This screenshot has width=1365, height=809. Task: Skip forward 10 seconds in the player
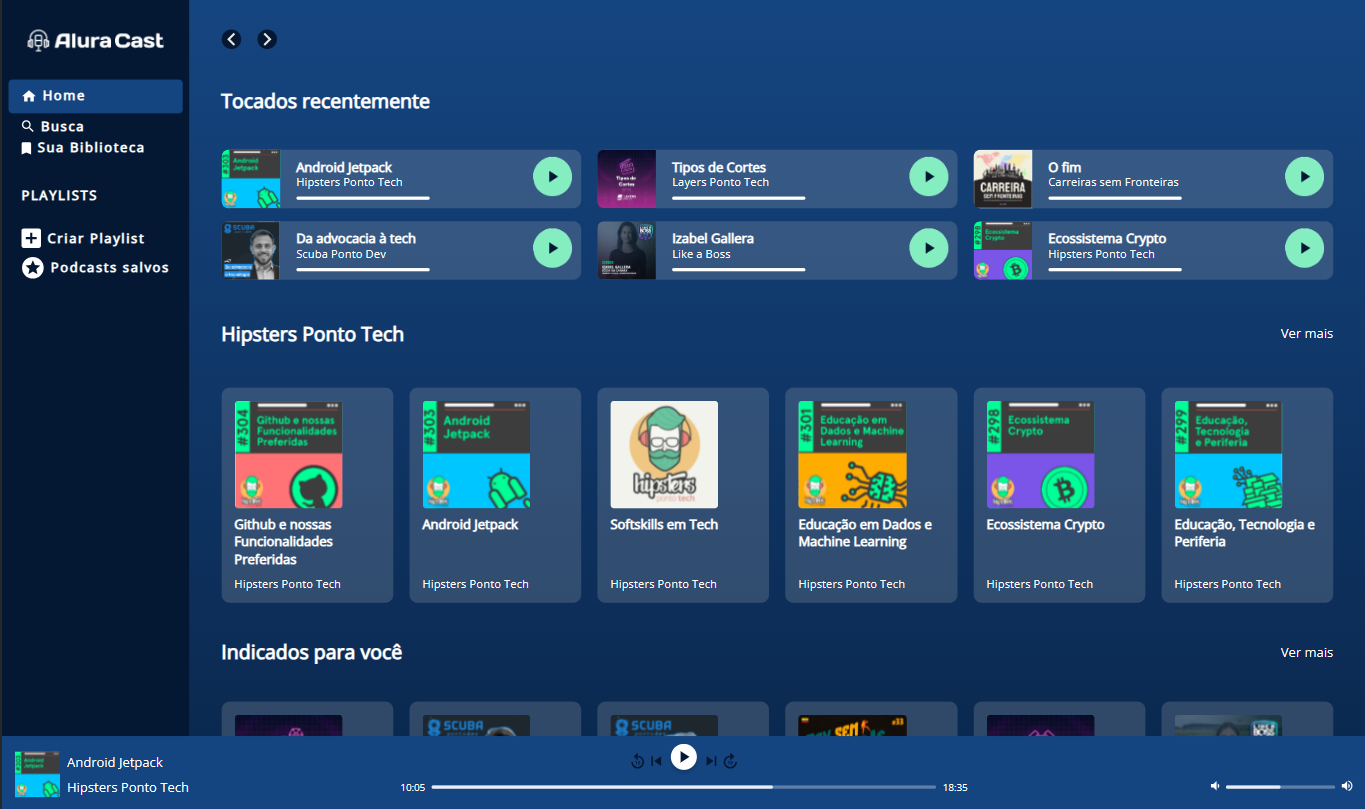pyautogui.click(x=730, y=760)
